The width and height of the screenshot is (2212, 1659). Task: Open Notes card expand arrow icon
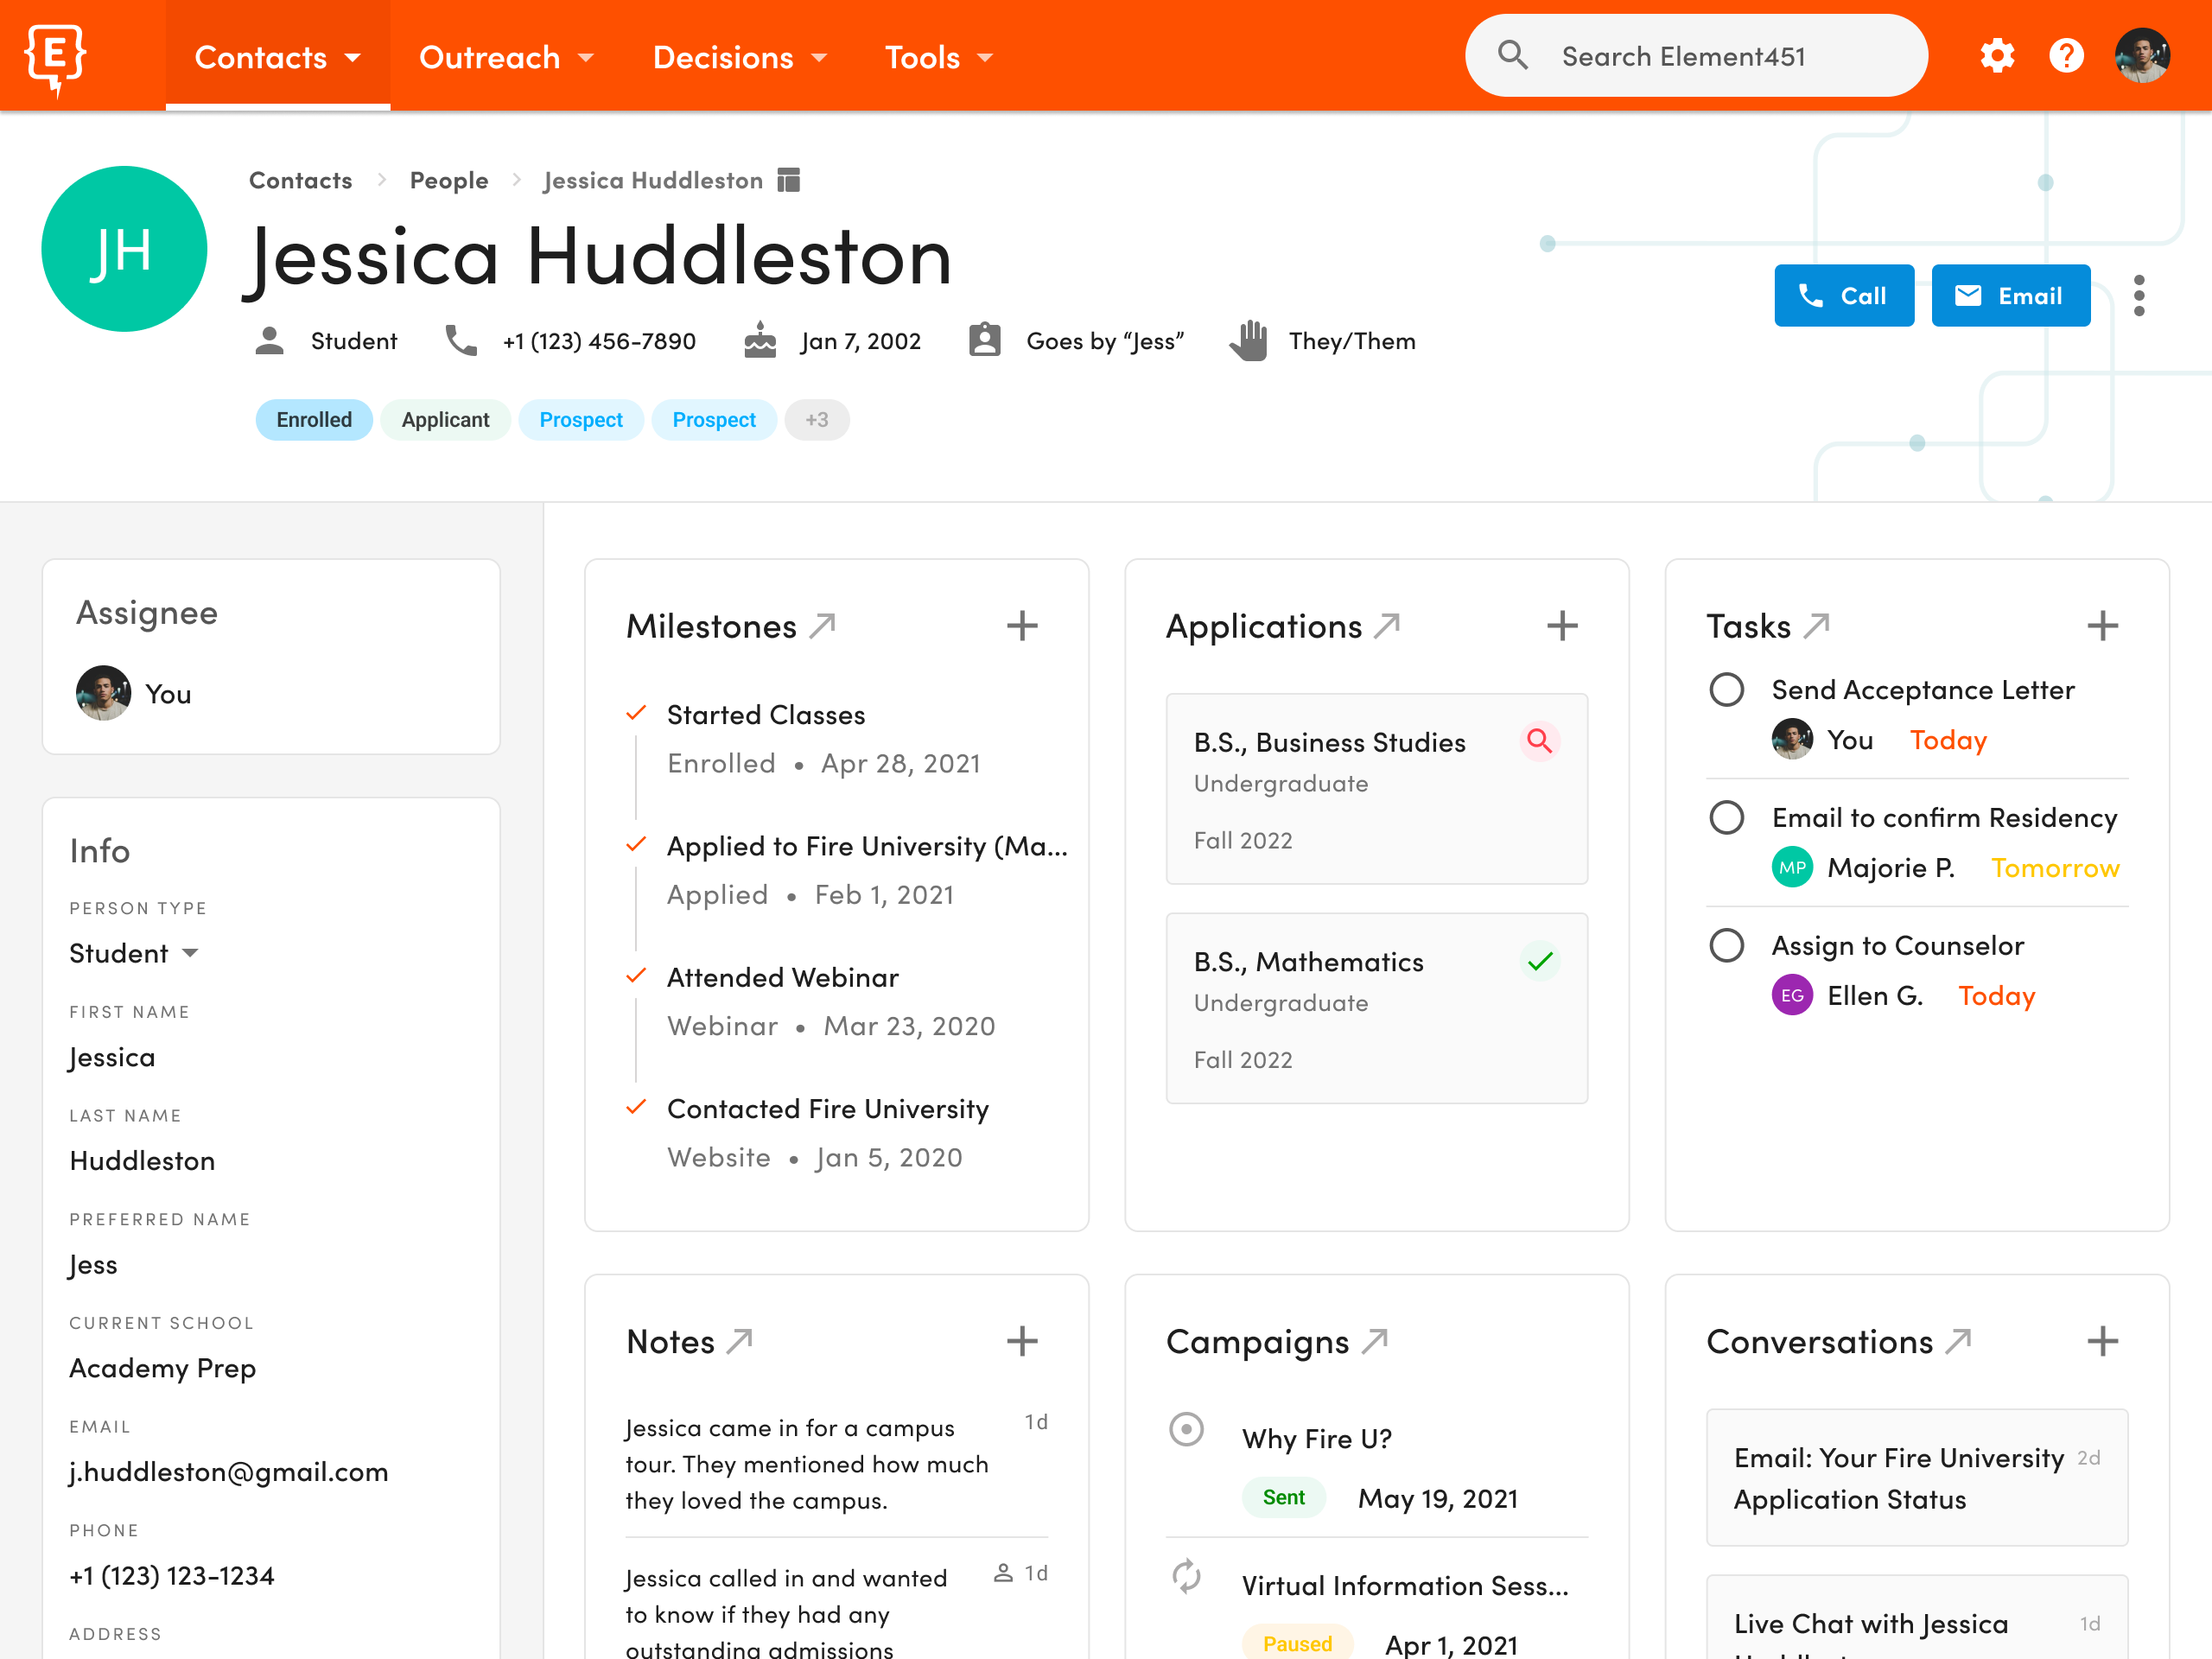coord(740,1341)
